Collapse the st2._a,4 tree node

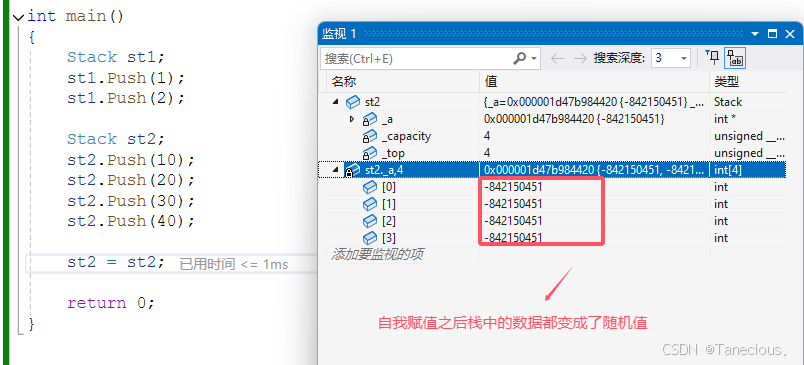[x=335, y=170]
